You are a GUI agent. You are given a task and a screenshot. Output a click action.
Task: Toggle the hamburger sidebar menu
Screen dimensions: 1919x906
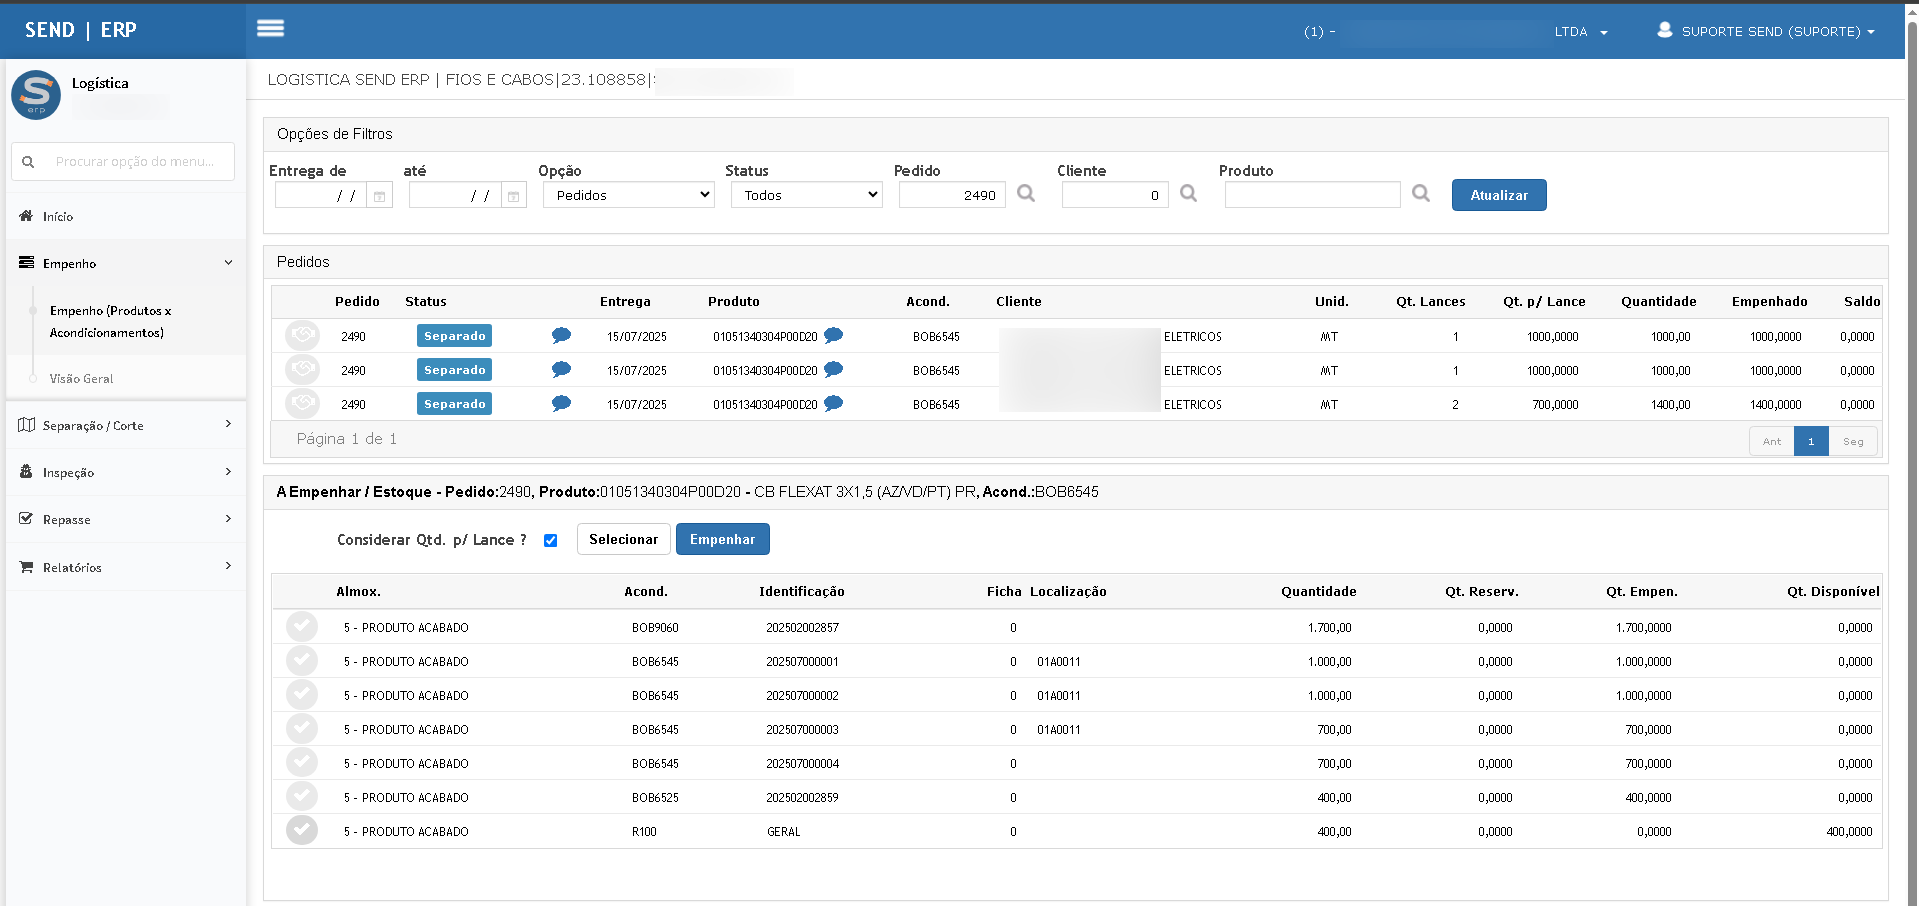pyautogui.click(x=271, y=28)
